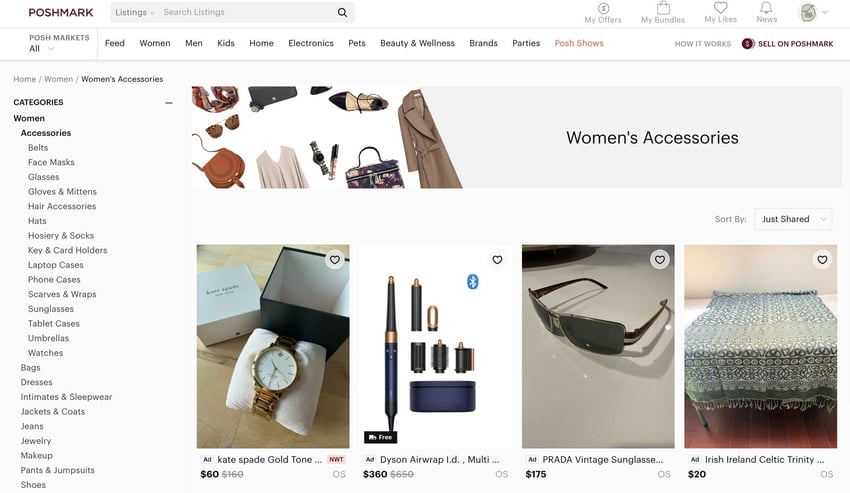The image size is (850, 493).
Task: Like the PRADA Vintage Sunglasses listing
Action: pos(660,260)
